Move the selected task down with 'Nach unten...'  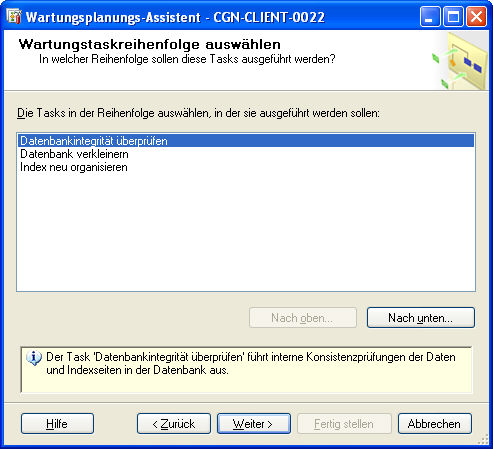[x=421, y=318]
